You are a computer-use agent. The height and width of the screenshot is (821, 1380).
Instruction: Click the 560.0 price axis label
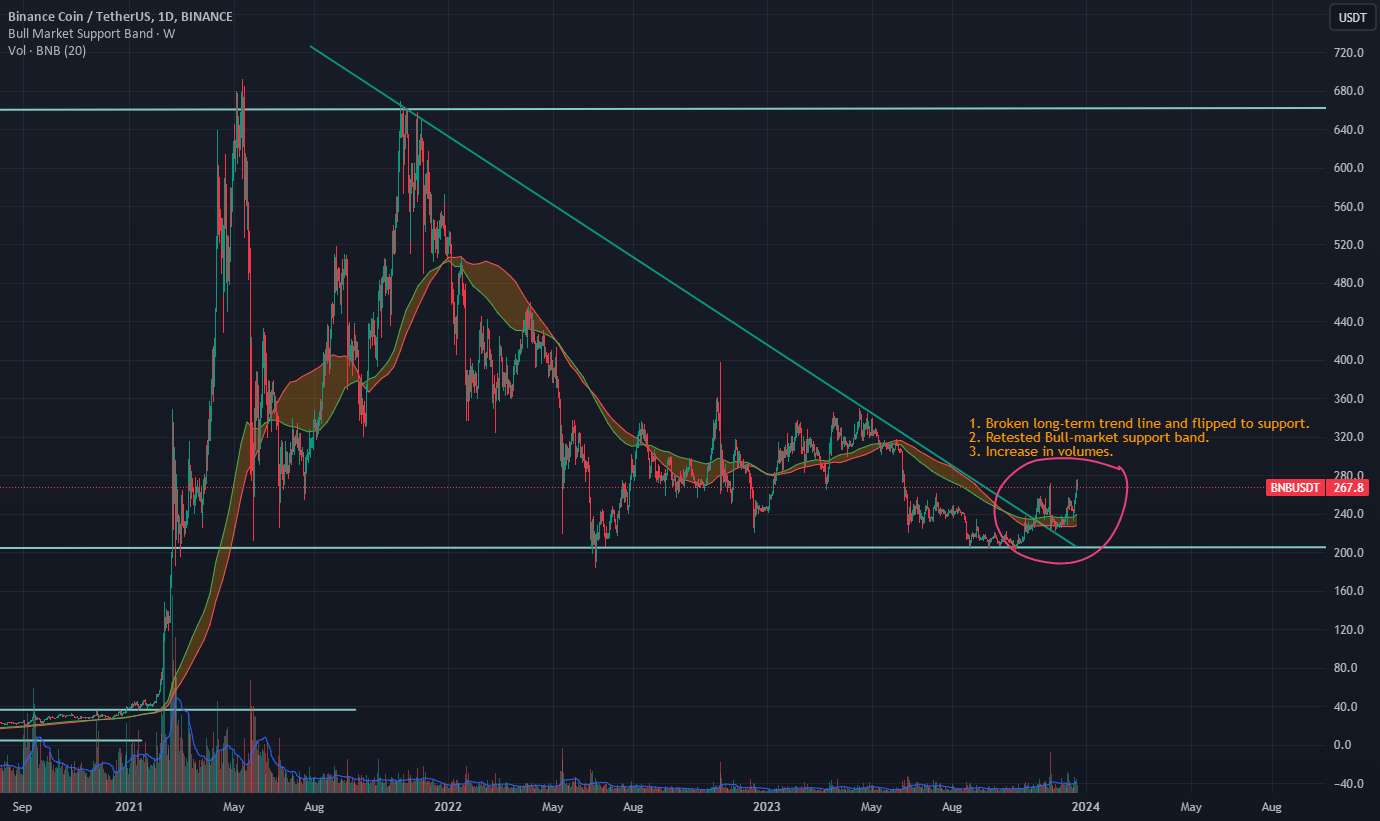pyautogui.click(x=1350, y=206)
